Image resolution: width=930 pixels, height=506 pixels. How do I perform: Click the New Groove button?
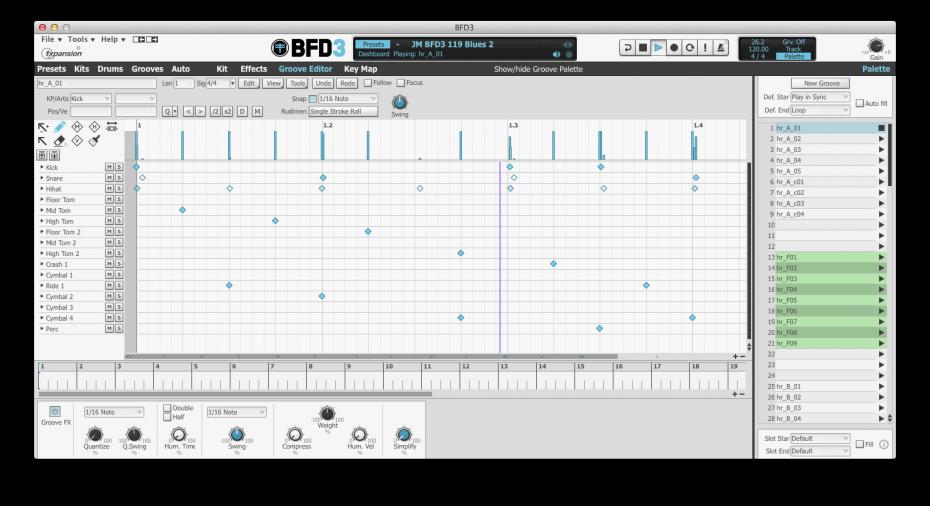click(x=821, y=83)
